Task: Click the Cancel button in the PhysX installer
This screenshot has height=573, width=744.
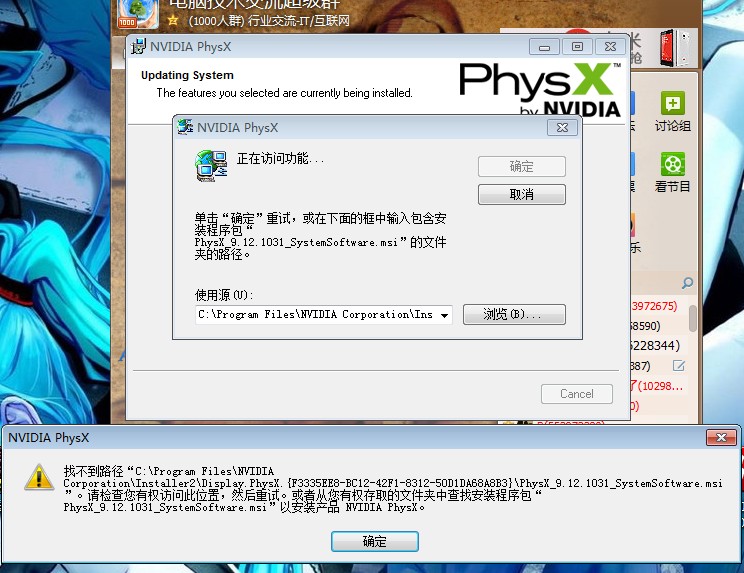Action: pyautogui.click(x=577, y=394)
